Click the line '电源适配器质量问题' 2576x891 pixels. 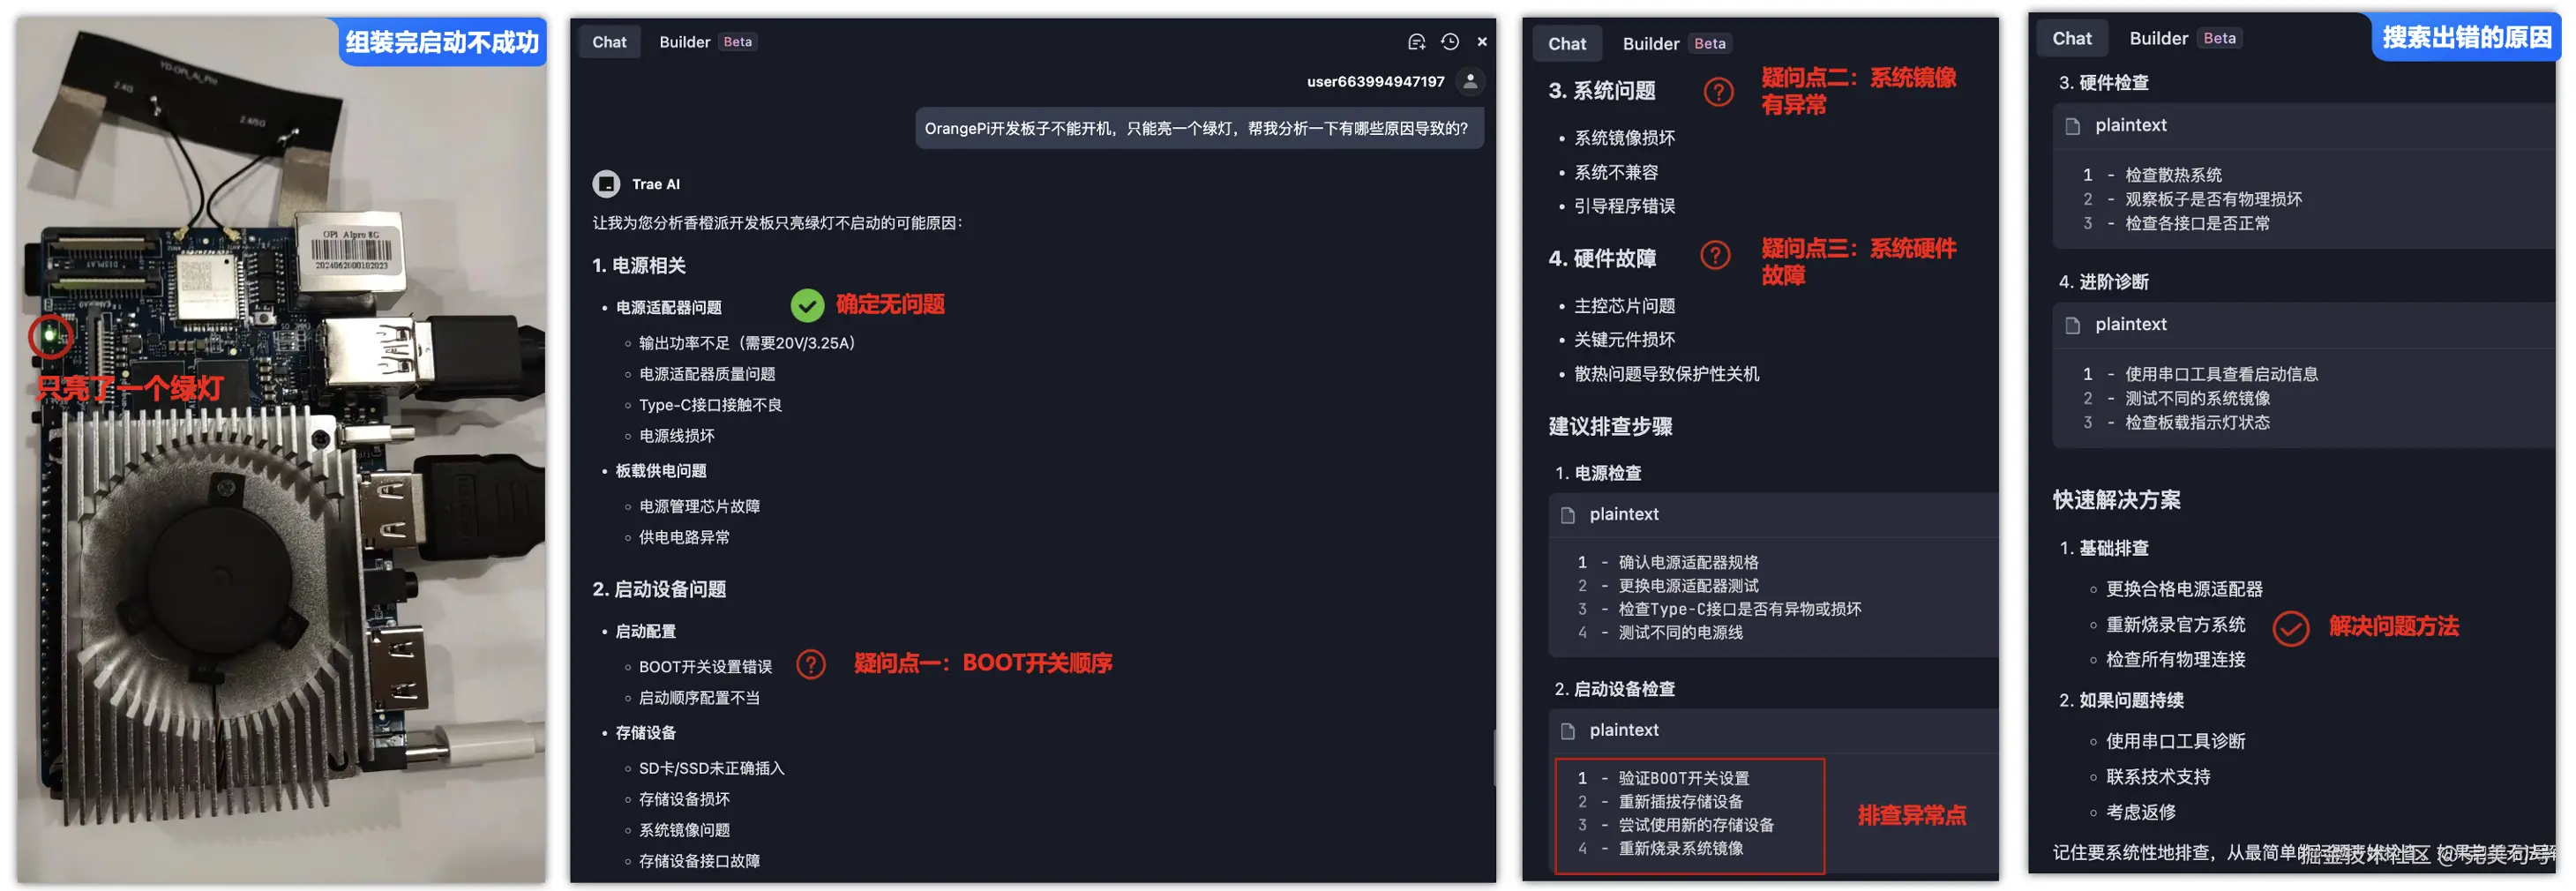[707, 374]
